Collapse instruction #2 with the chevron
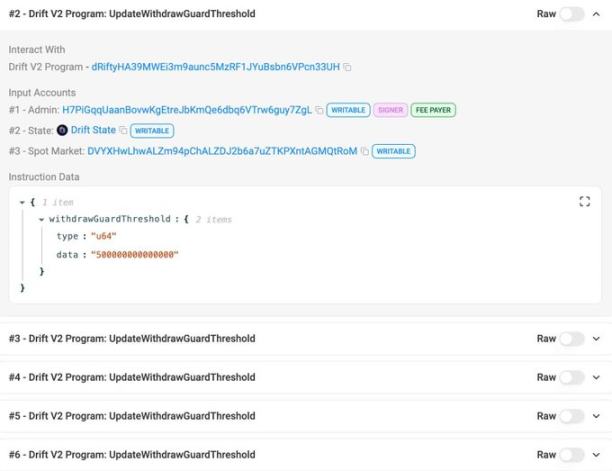Screen dimensions: 612x471 click(597, 14)
